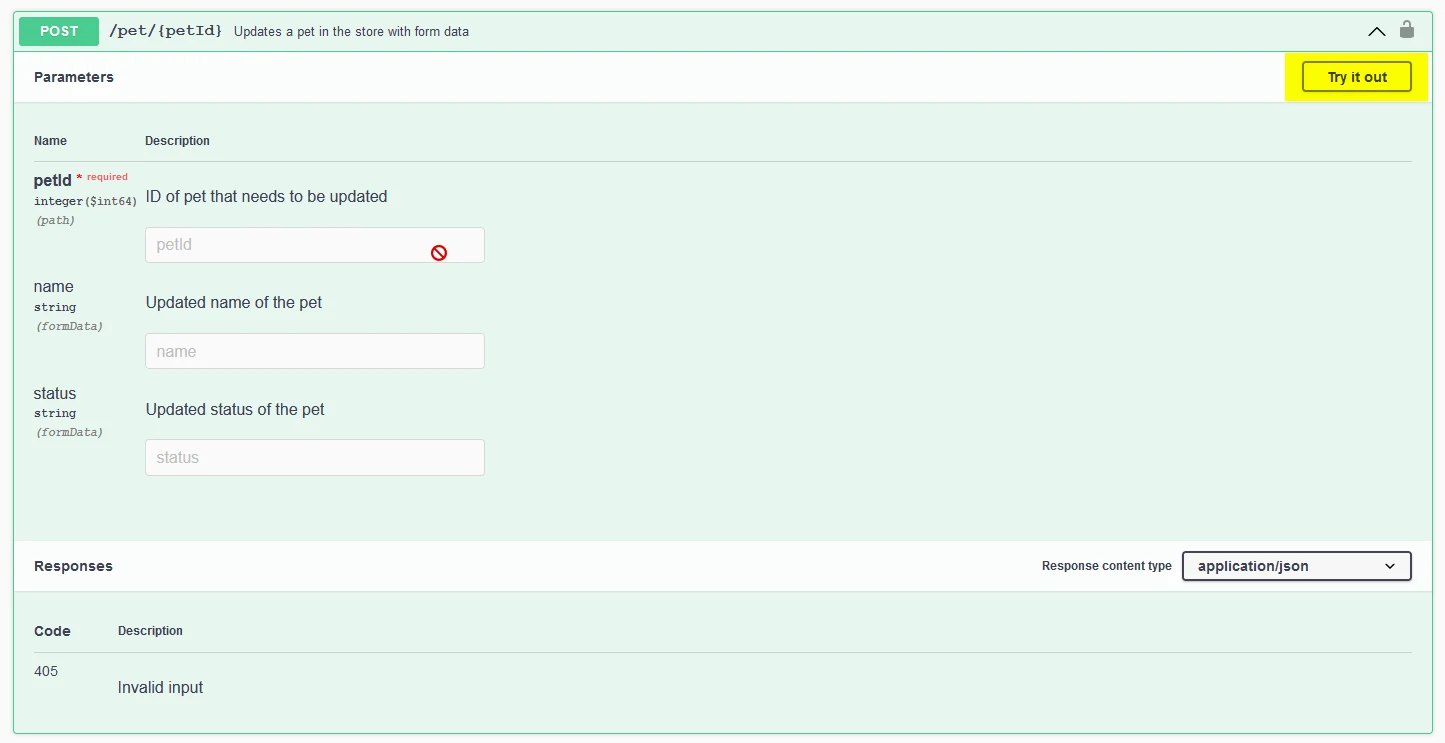
Task: Click the Responses section heading
Action: coord(73,566)
